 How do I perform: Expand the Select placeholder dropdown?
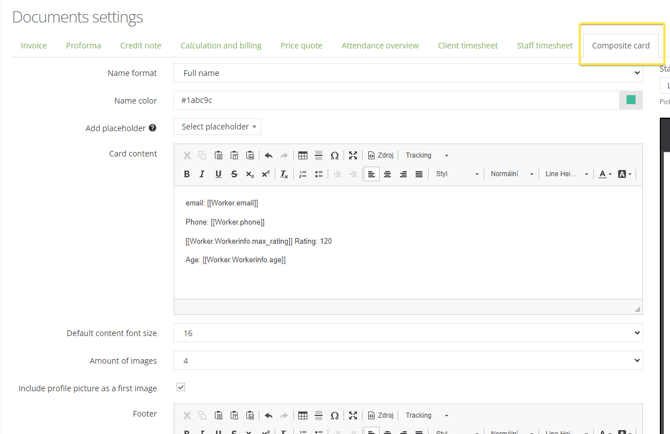tap(217, 127)
